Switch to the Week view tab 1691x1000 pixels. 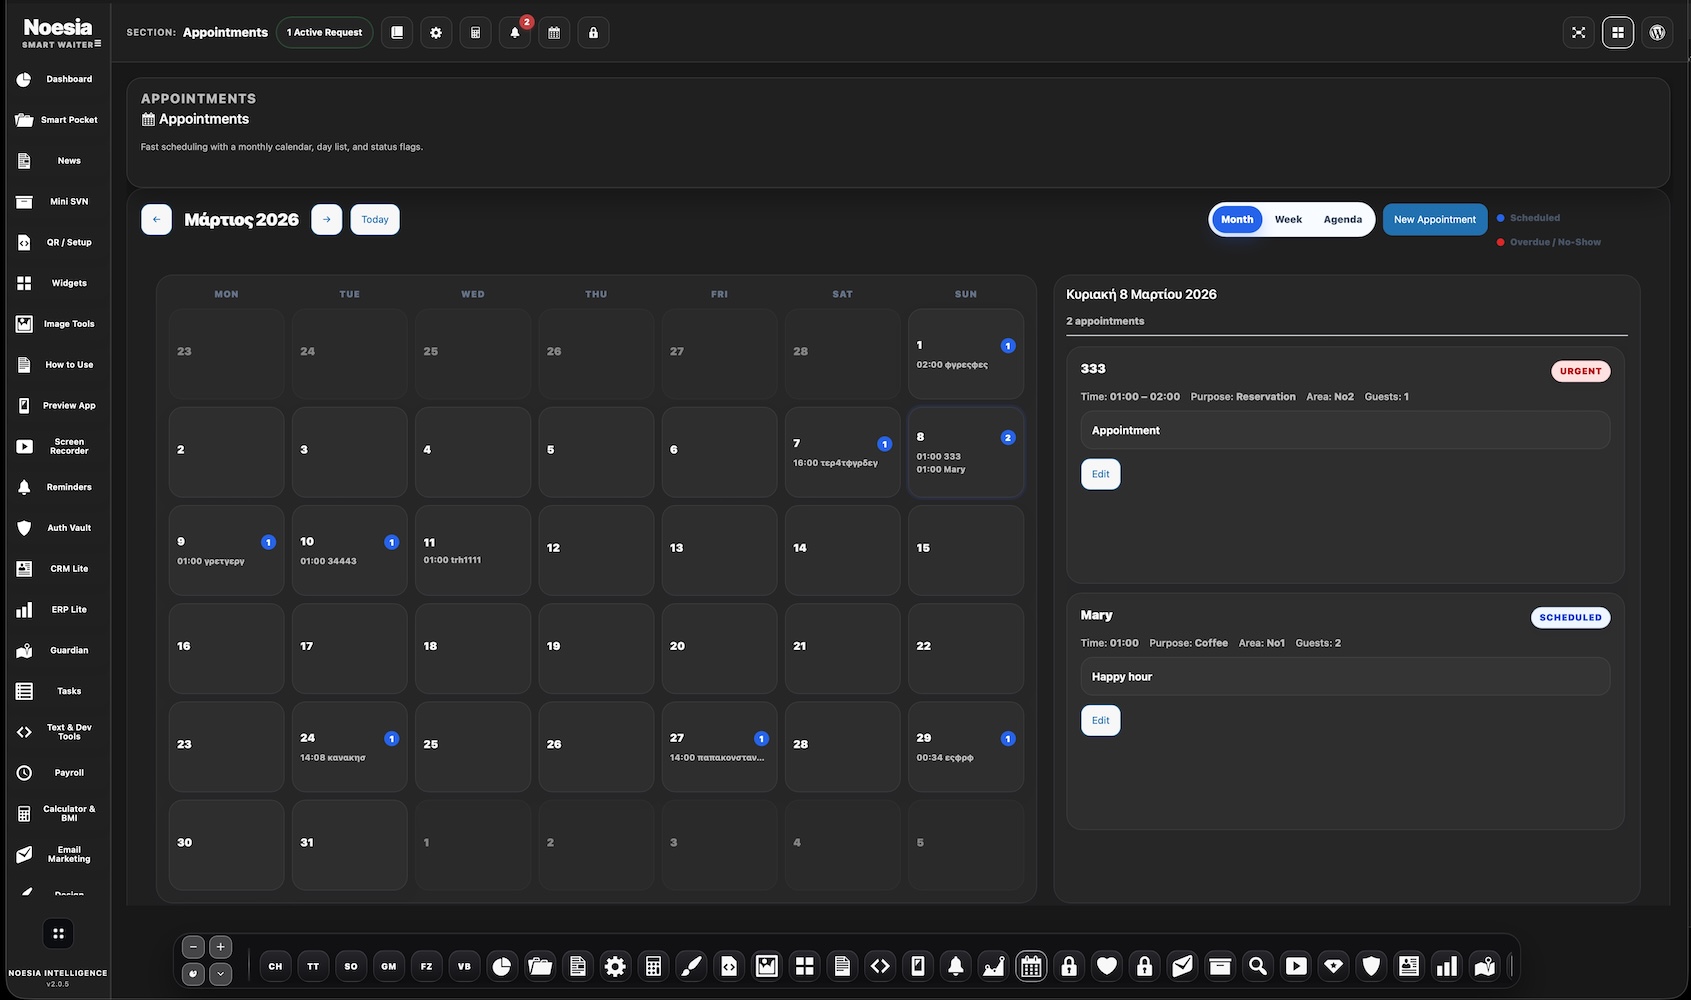tap(1288, 219)
